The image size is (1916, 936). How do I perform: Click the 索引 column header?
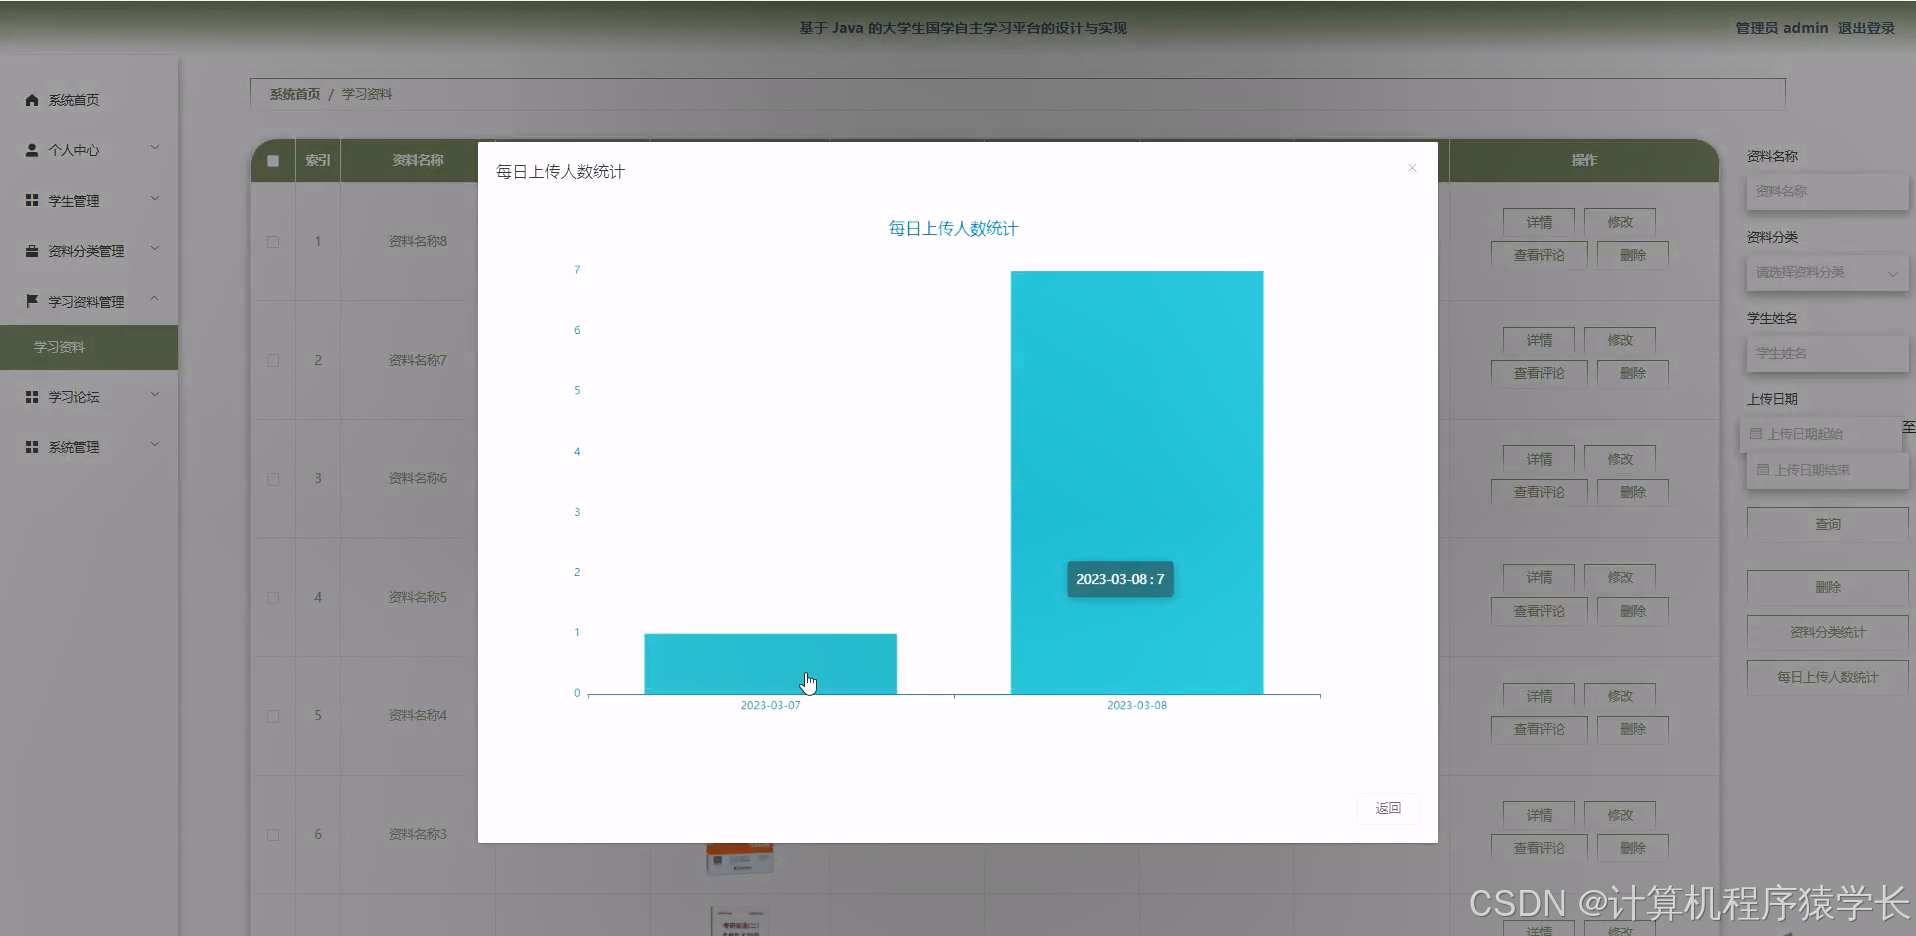(318, 160)
